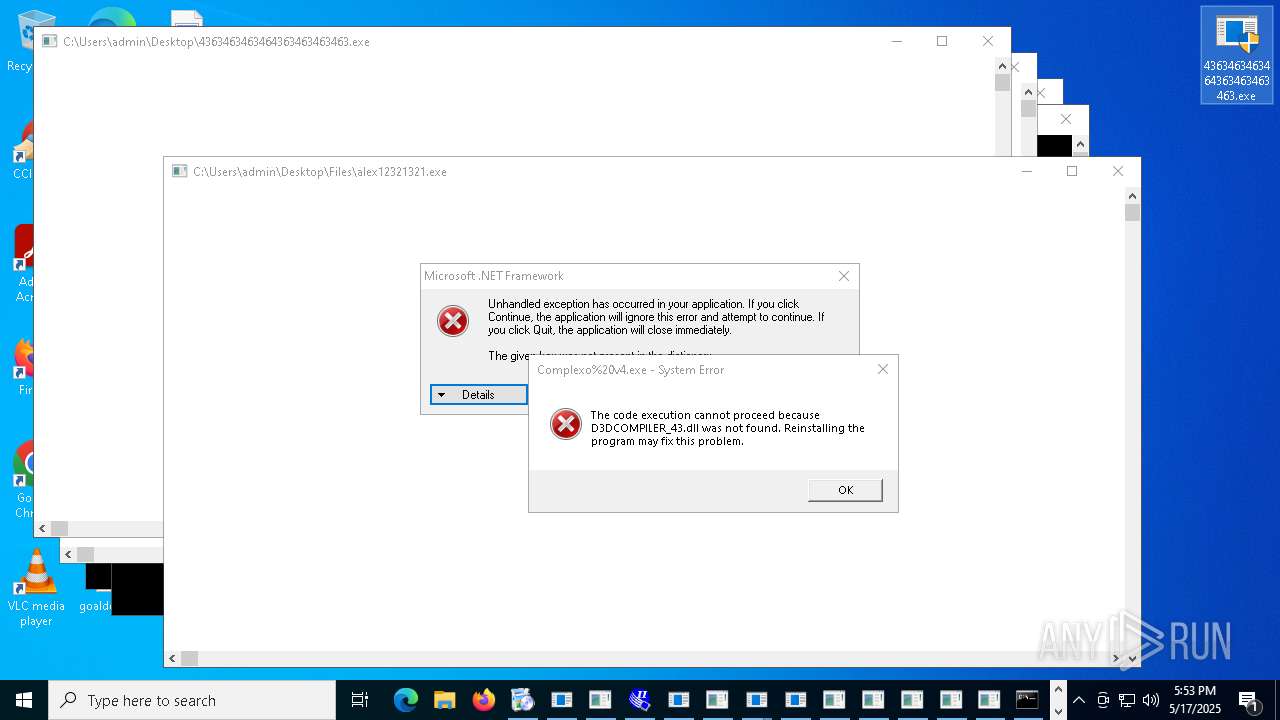Select the 4363463463464363463463463.exe desktop file icon
The width and height of the screenshot is (1280, 720).
1236,55
